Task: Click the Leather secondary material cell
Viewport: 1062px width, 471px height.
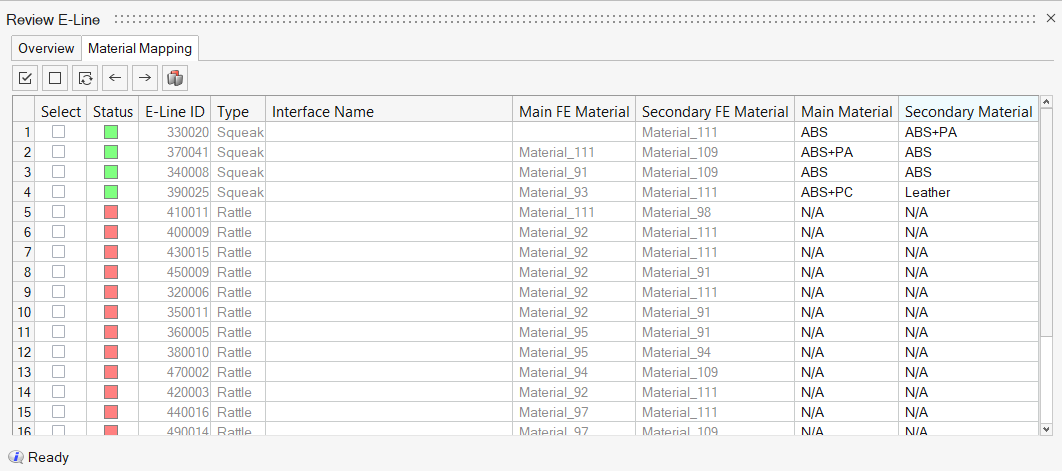Action: (x=927, y=192)
